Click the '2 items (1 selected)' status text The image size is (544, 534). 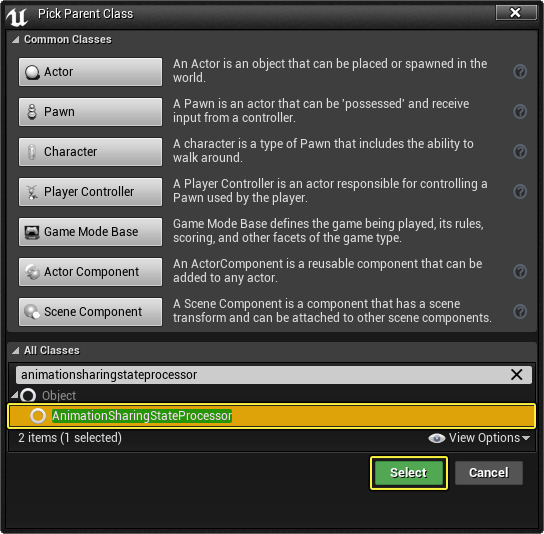click(70, 438)
